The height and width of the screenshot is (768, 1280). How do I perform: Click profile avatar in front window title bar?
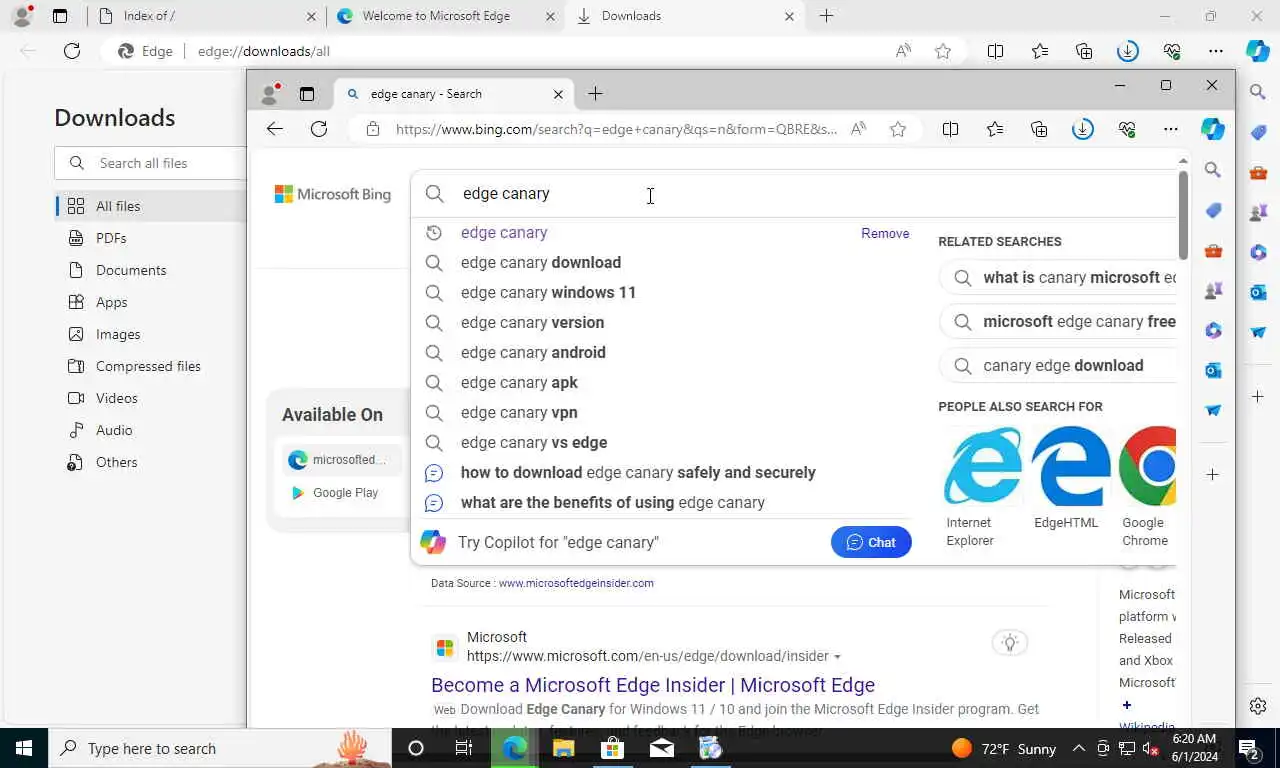(x=270, y=94)
